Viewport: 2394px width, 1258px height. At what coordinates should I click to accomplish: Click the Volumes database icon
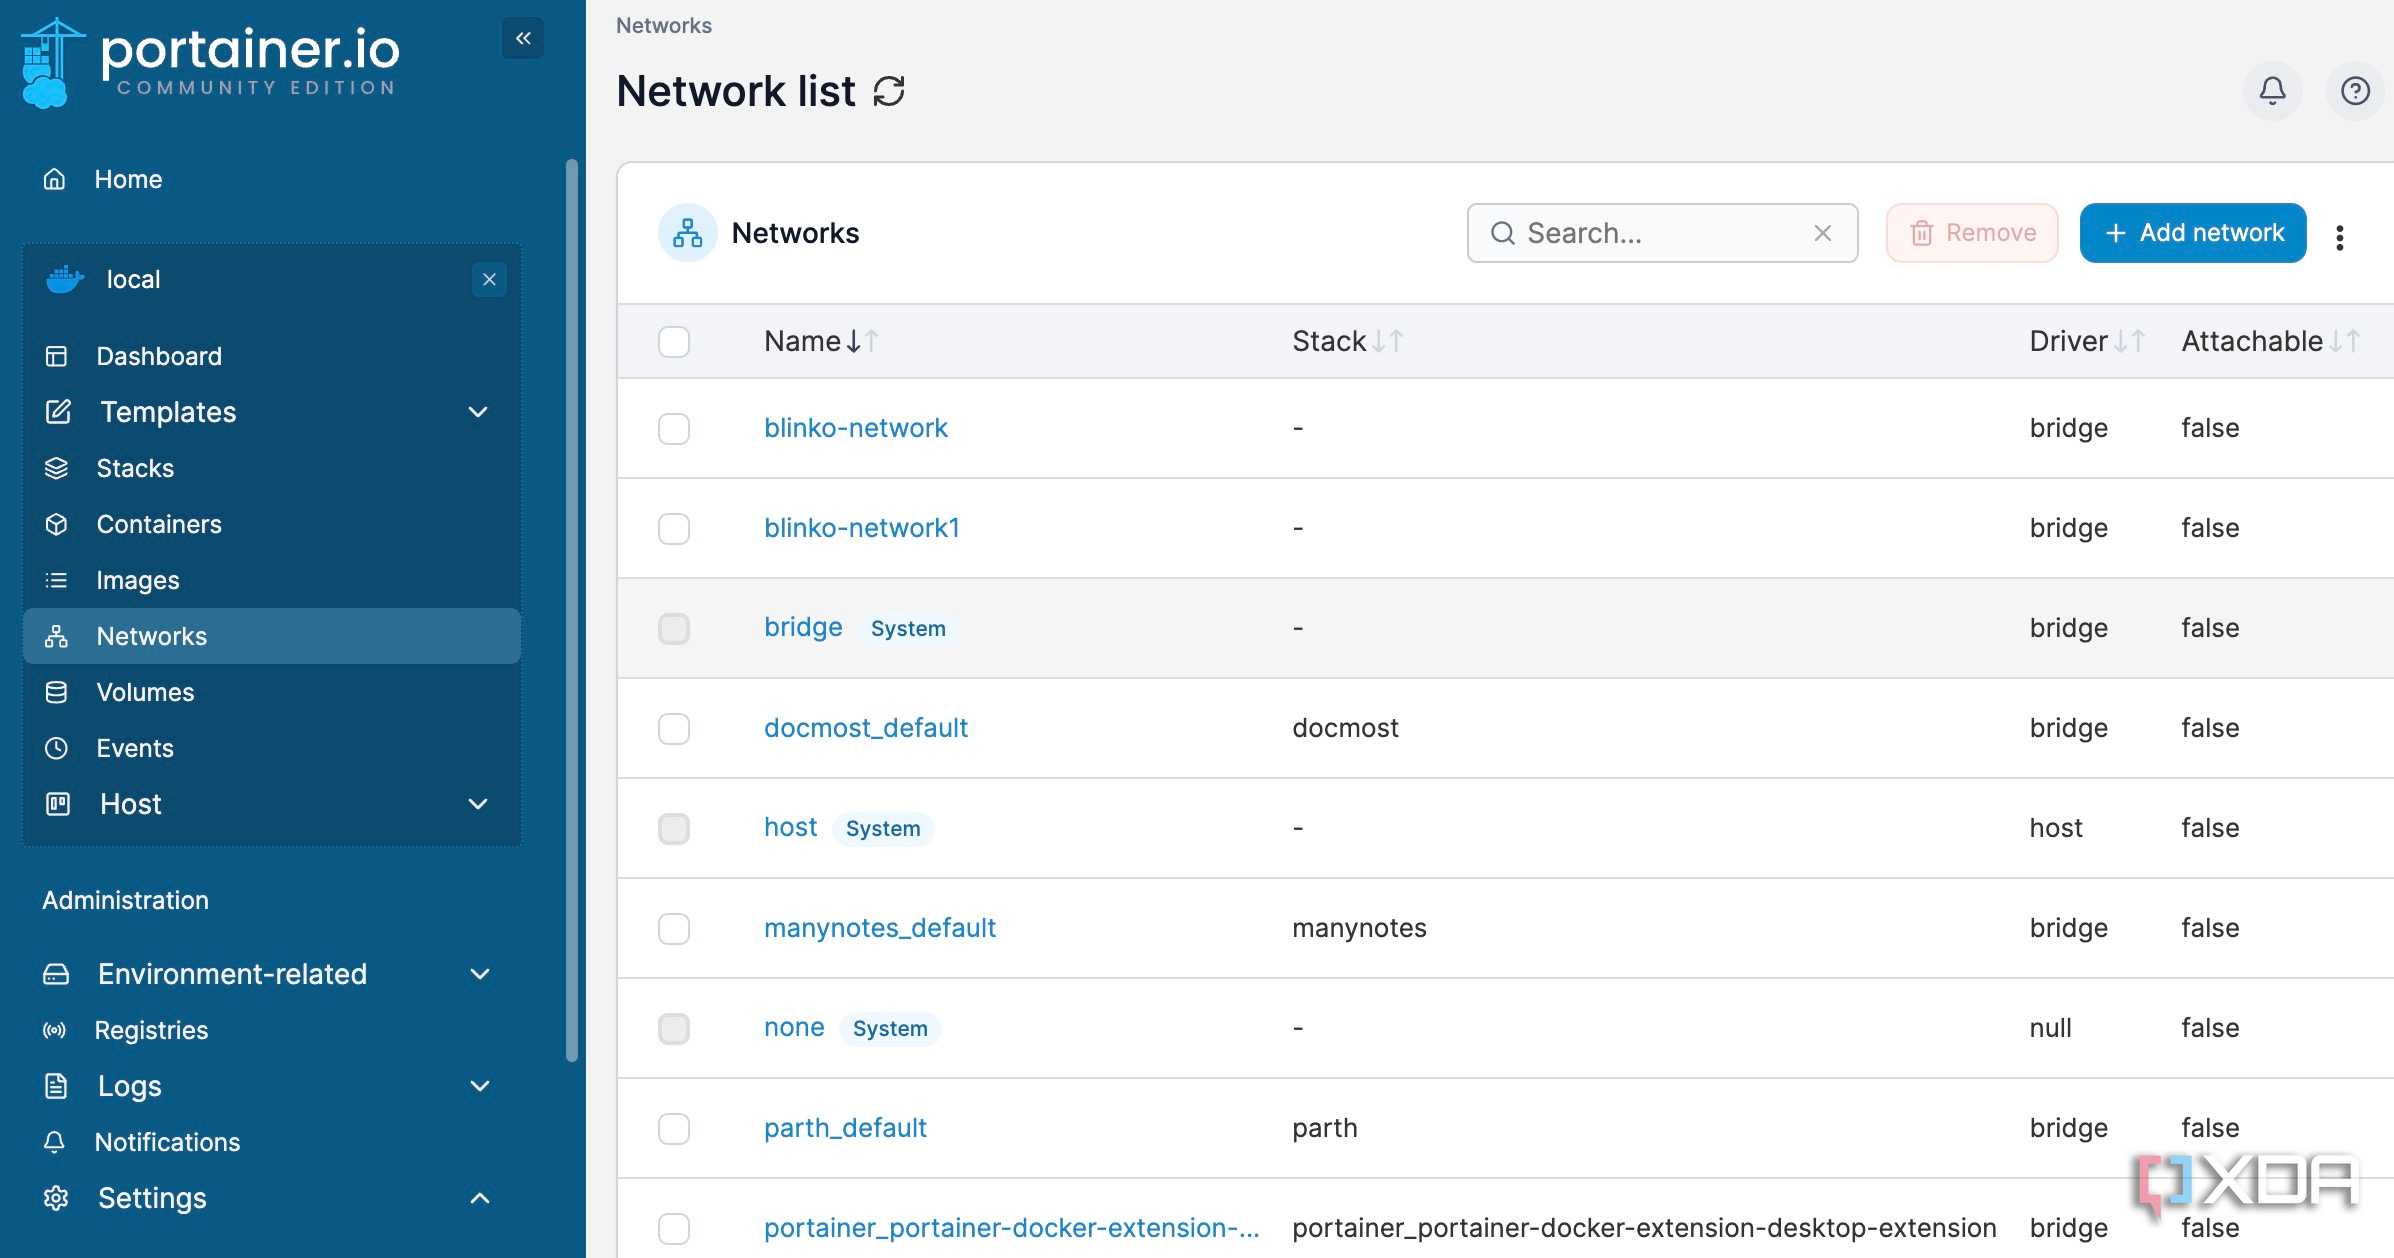click(57, 692)
